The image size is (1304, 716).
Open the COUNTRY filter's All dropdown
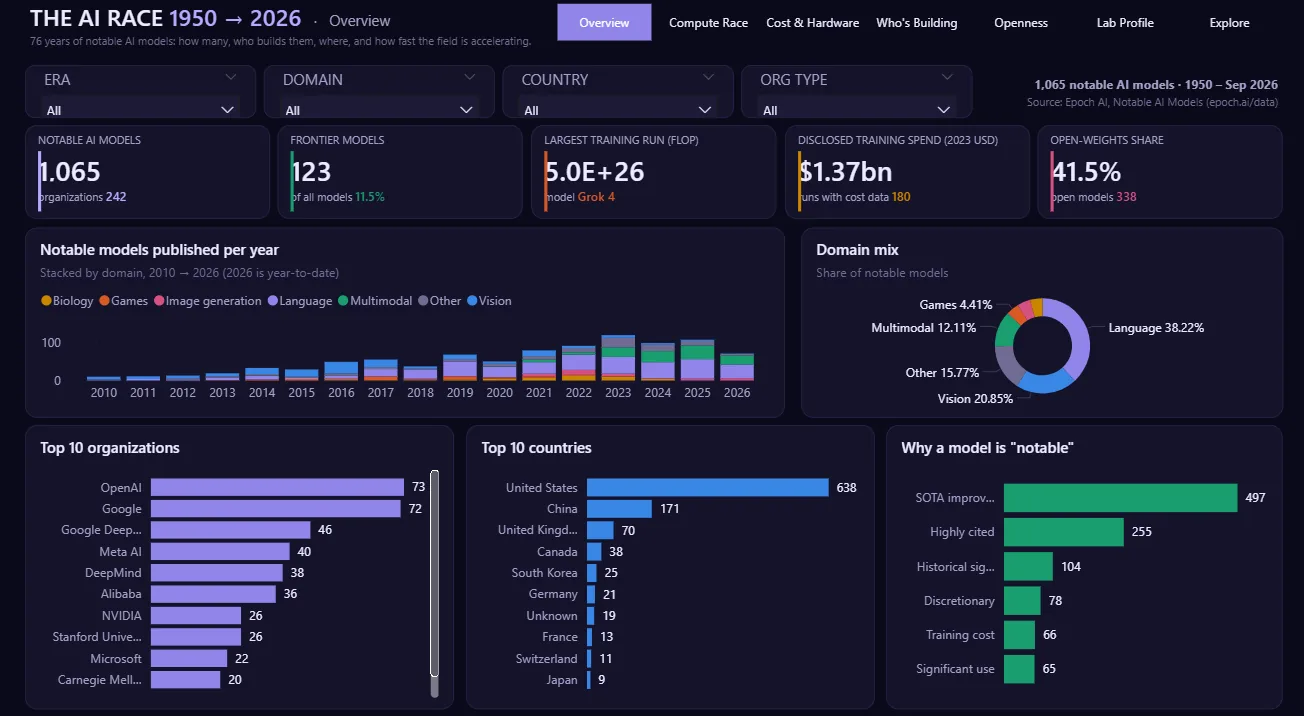pos(618,110)
